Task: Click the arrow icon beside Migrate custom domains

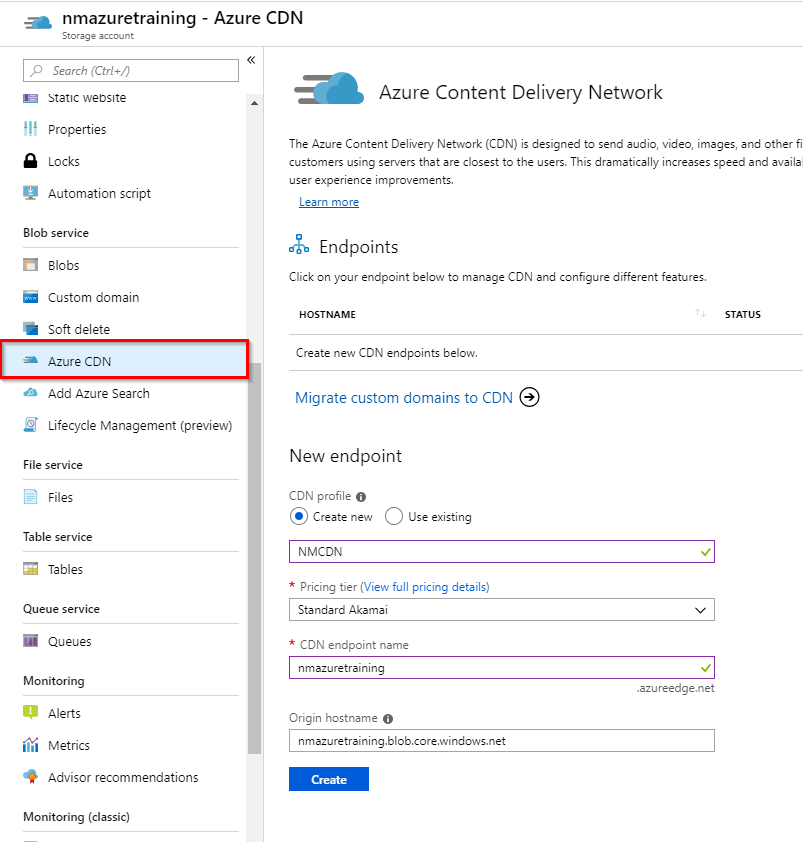Action: (x=530, y=398)
